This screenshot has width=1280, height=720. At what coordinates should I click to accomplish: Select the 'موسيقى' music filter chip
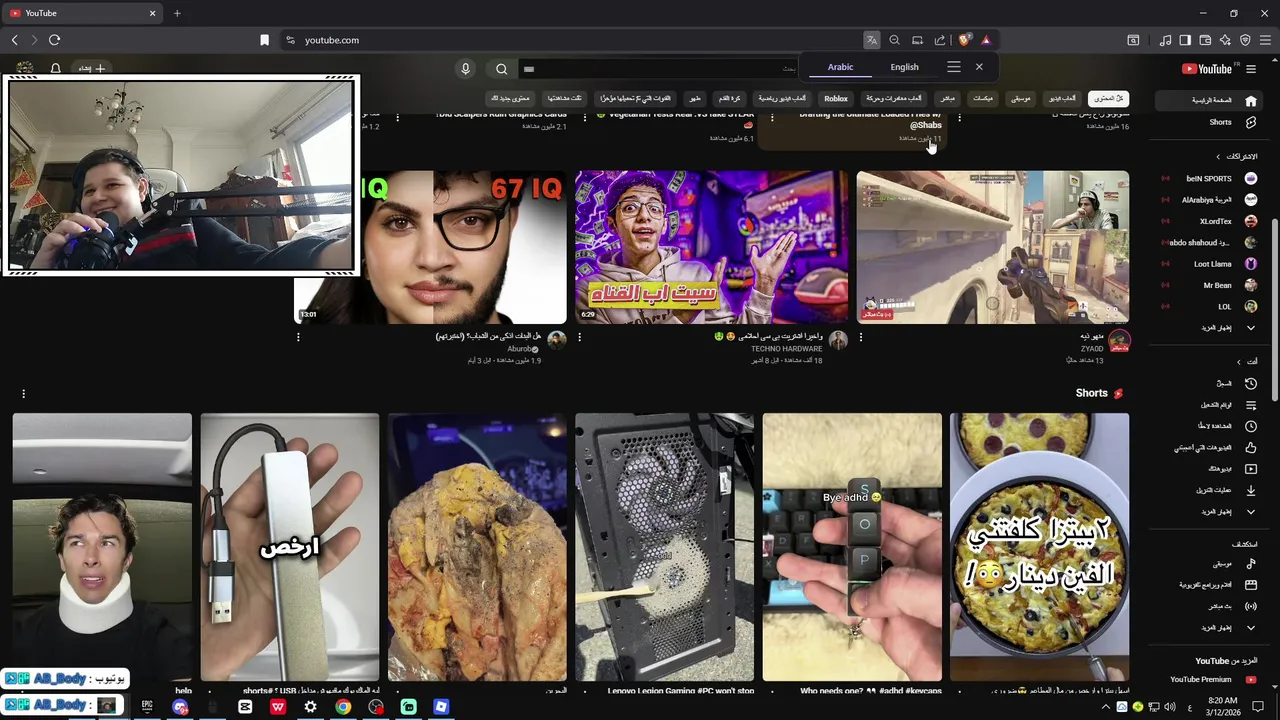tap(1020, 98)
